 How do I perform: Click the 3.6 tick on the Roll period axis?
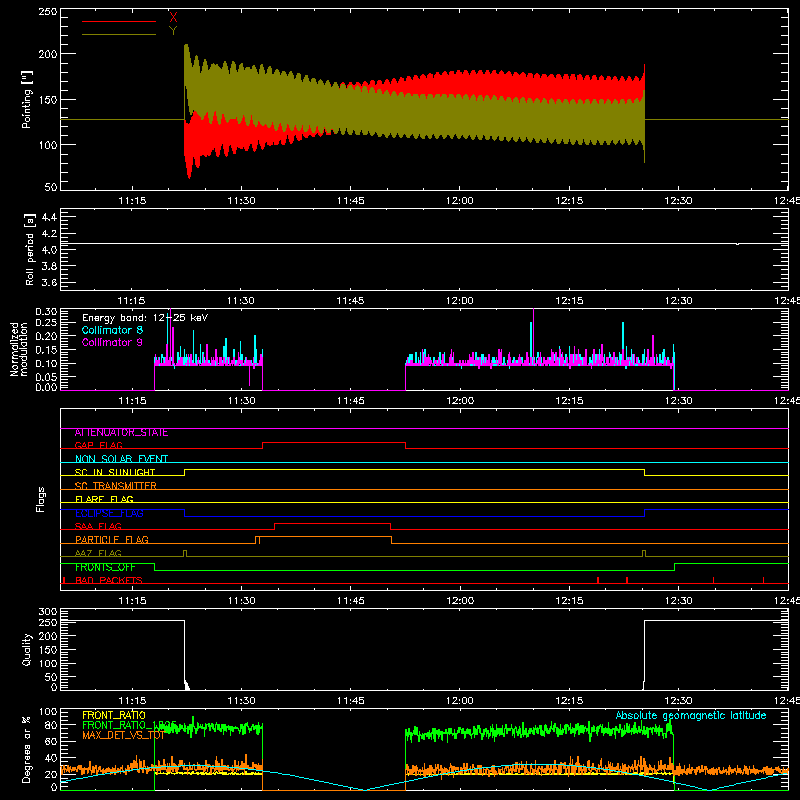[x=49, y=282]
